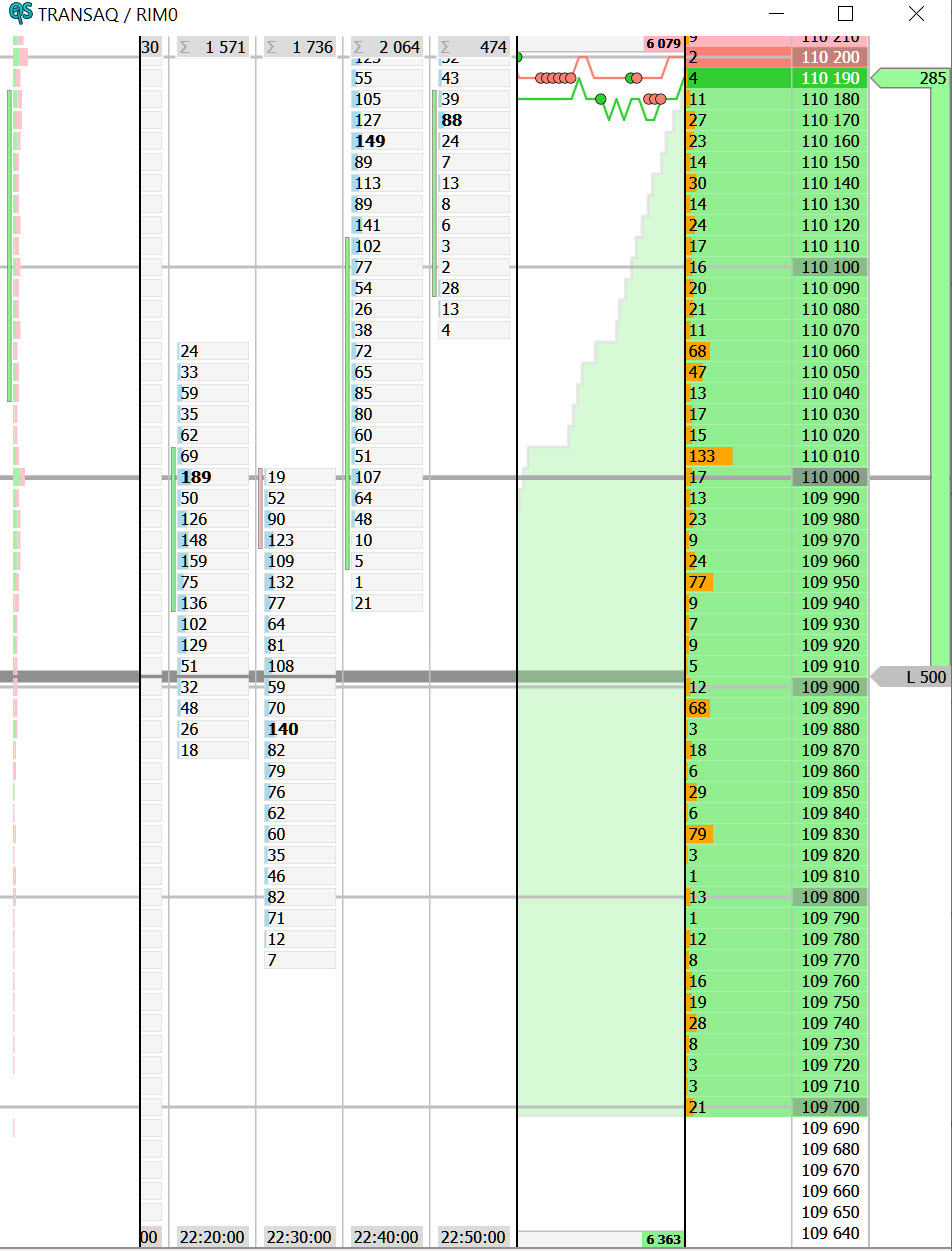Select the 22:40:00 time label
Viewport: 952px width, 1251px height.
pyautogui.click(x=386, y=1237)
